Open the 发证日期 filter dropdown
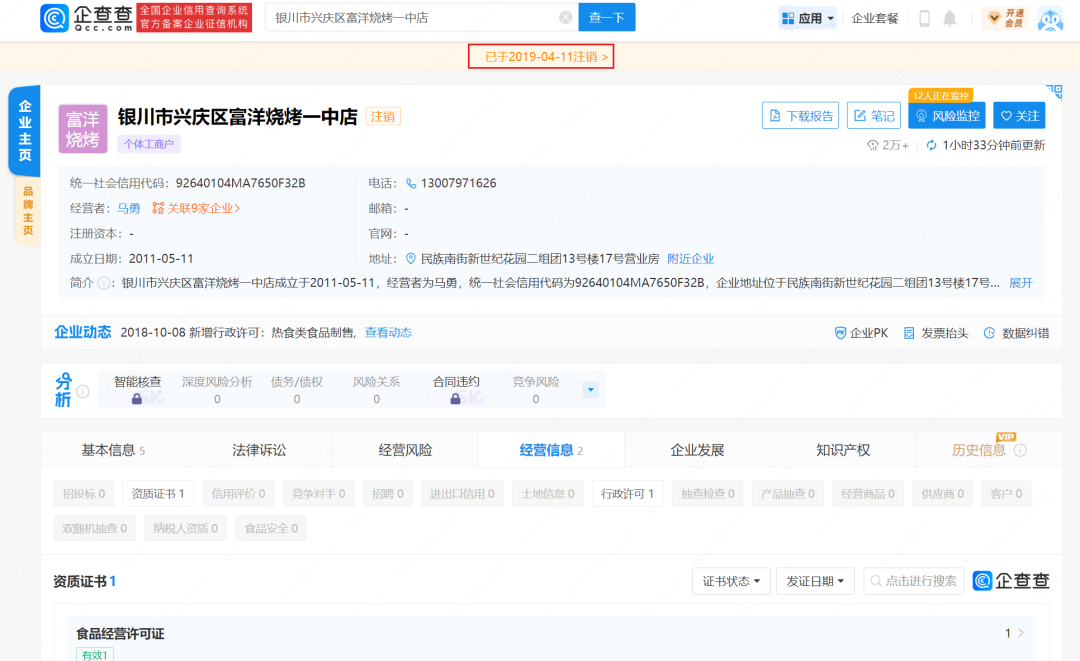The height and width of the screenshot is (661, 1080). [815, 581]
